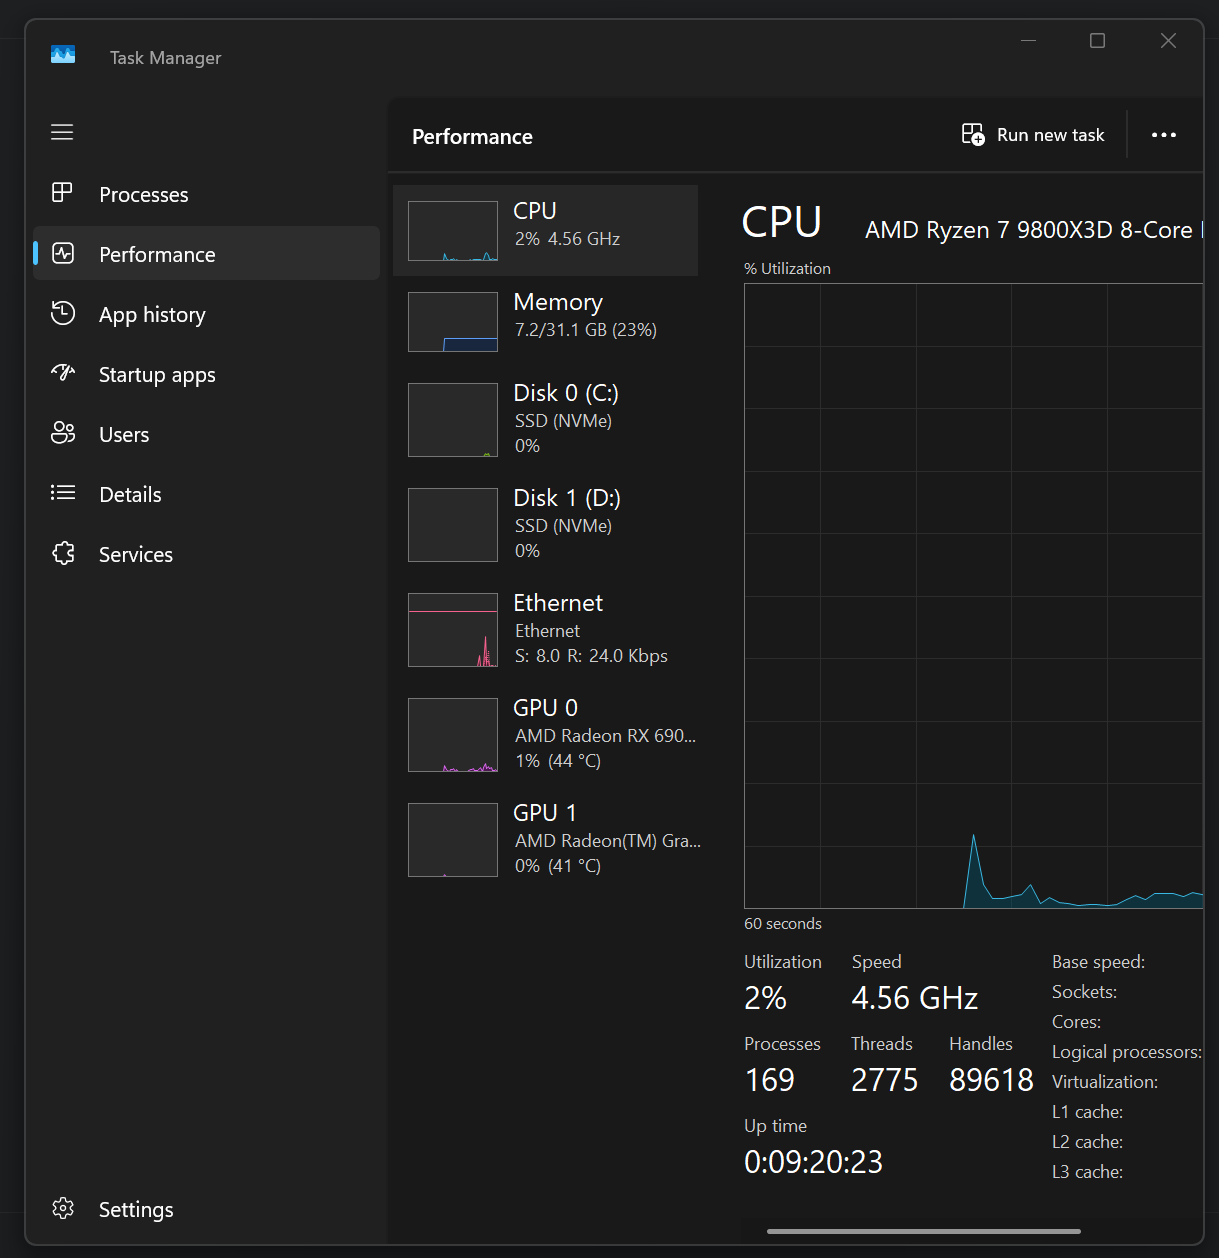Click the CPU 2% 4.56 GHz entry text
Image resolution: width=1219 pixels, height=1258 pixels.
coord(567,239)
